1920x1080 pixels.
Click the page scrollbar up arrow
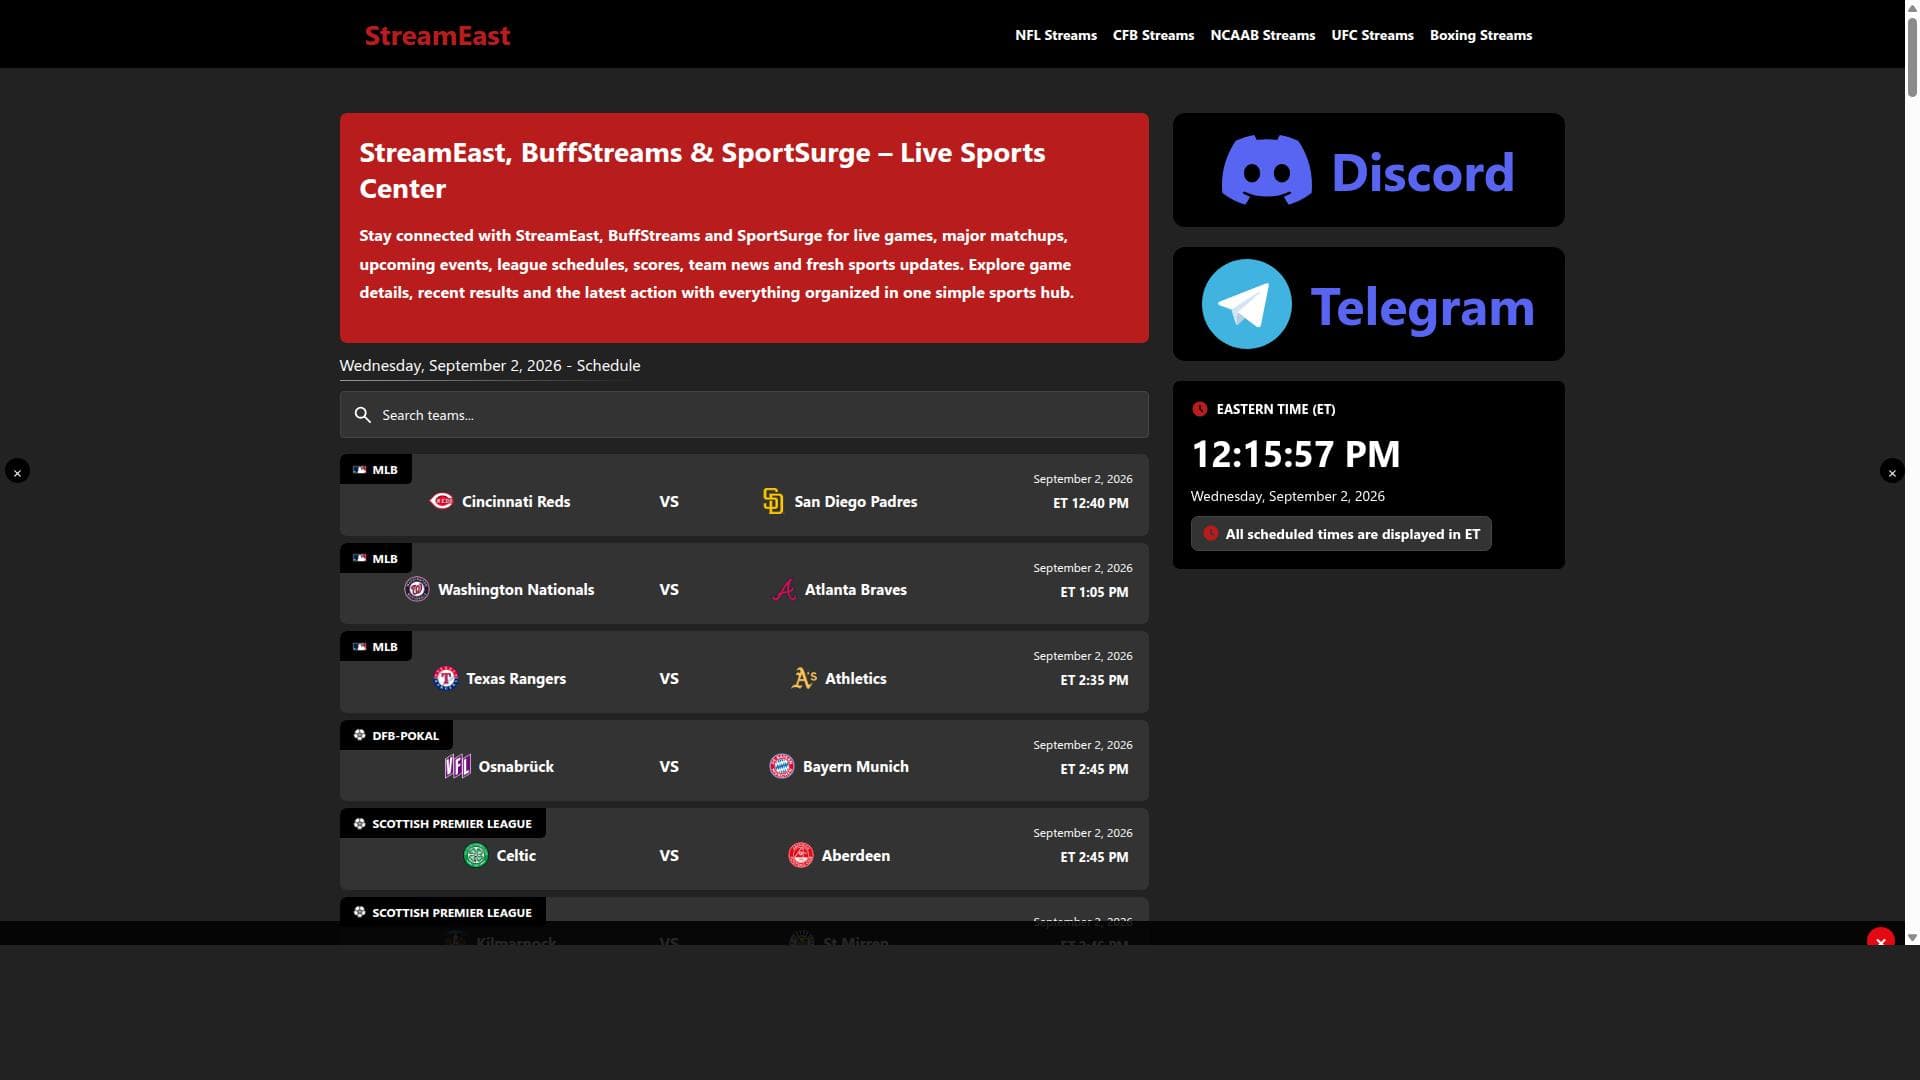click(x=1912, y=8)
